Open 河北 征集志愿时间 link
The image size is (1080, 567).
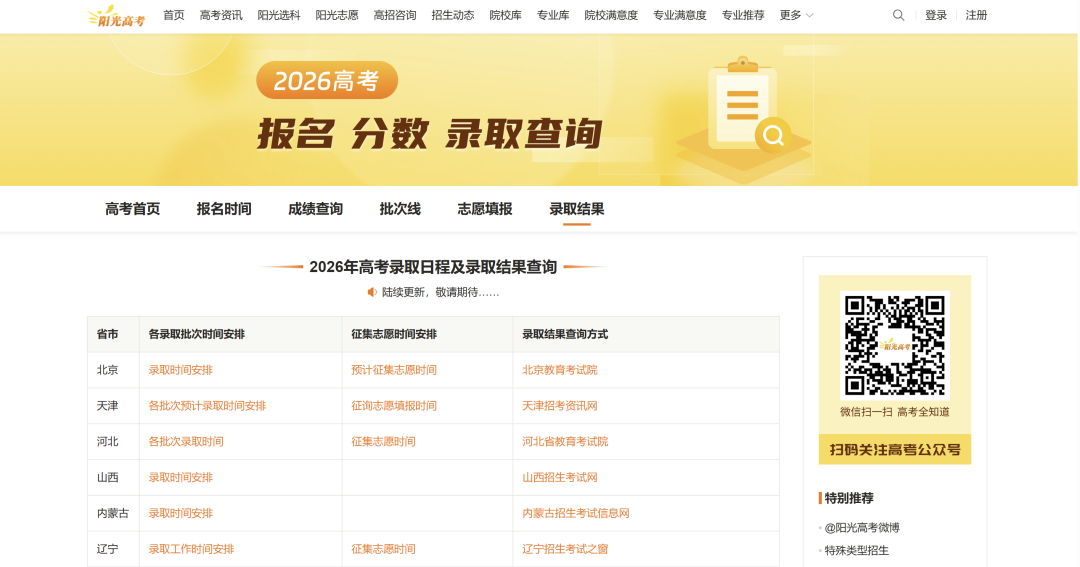[x=383, y=442]
